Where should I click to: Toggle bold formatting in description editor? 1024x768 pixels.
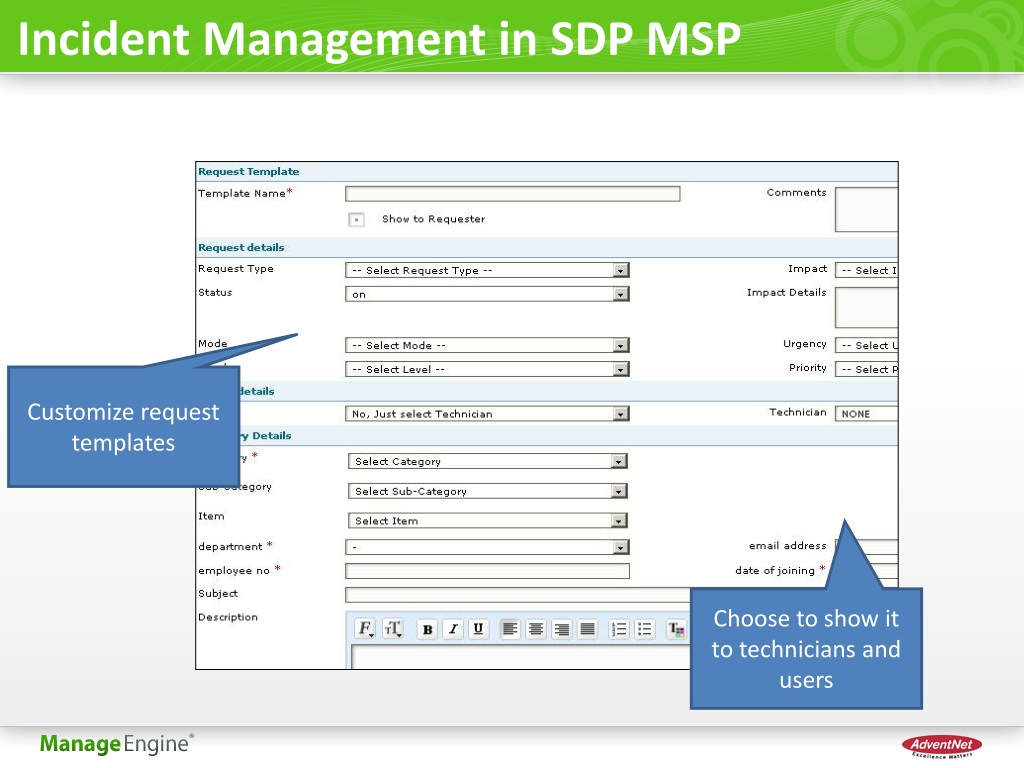coord(427,629)
